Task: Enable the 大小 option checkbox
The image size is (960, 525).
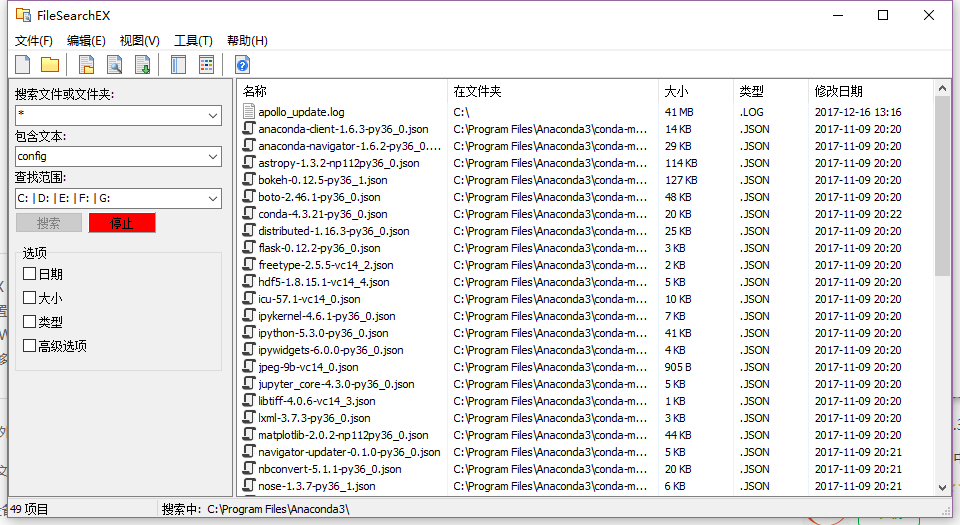Action: point(29,297)
